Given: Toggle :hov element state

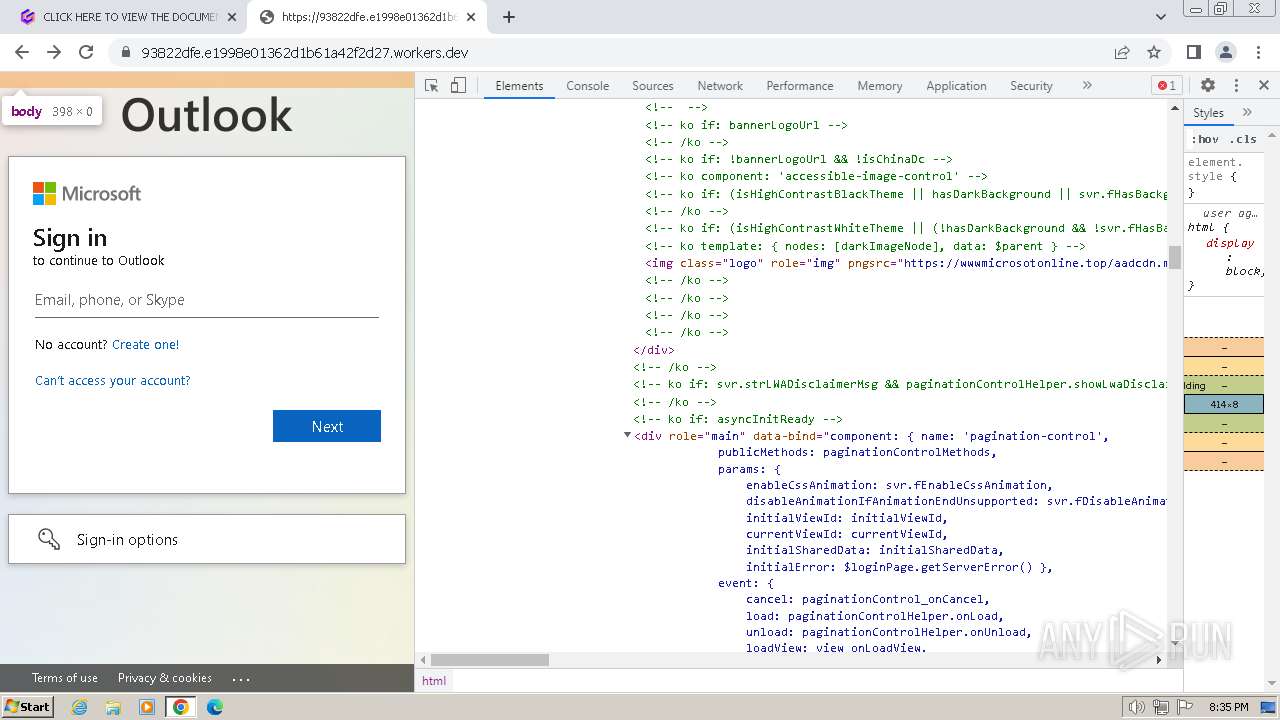Looking at the screenshot, I should [x=1205, y=139].
